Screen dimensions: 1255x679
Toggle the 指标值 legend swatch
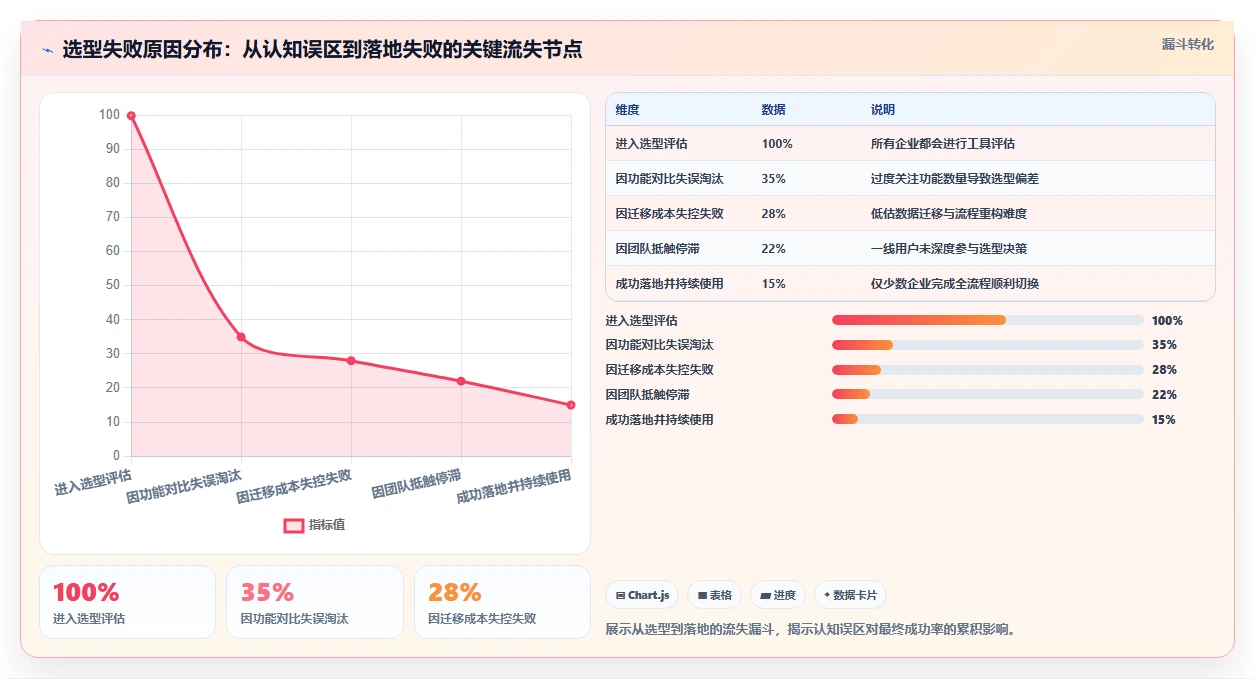294,525
